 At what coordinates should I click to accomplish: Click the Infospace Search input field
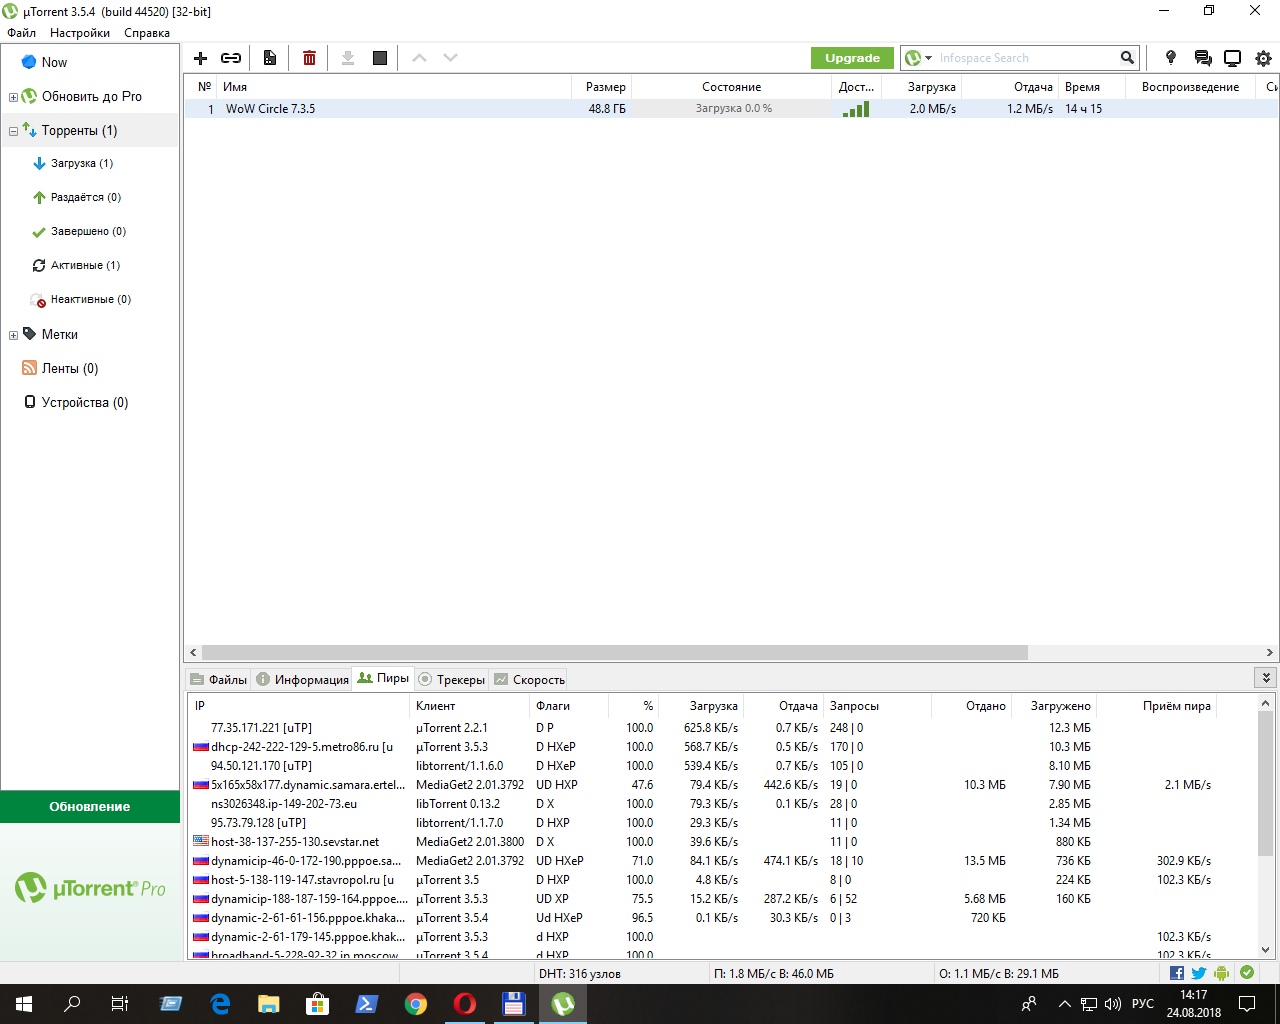pyautogui.click(x=1025, y=58)
